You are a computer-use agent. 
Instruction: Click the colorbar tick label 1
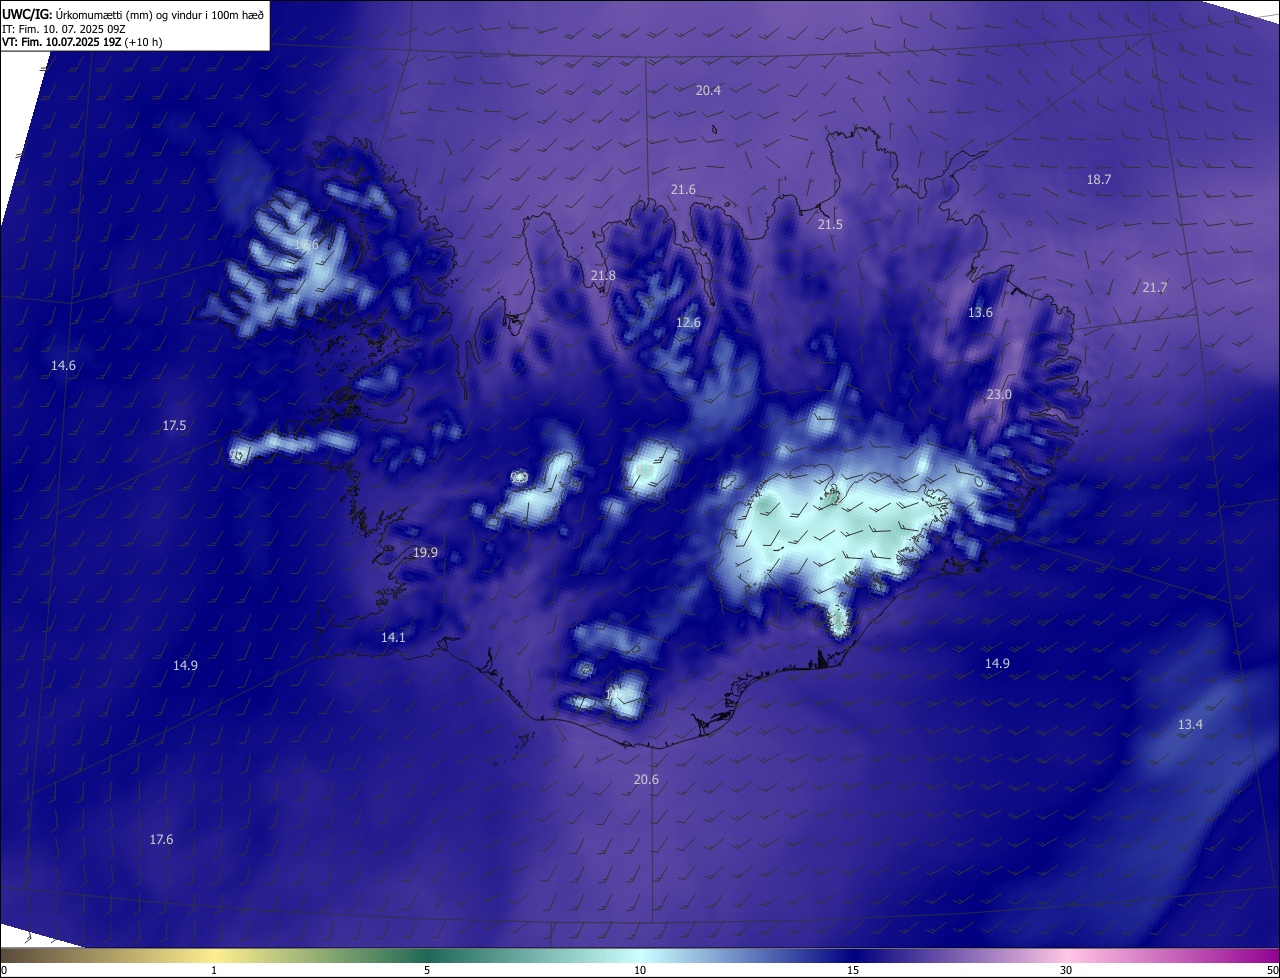[215, 971]
